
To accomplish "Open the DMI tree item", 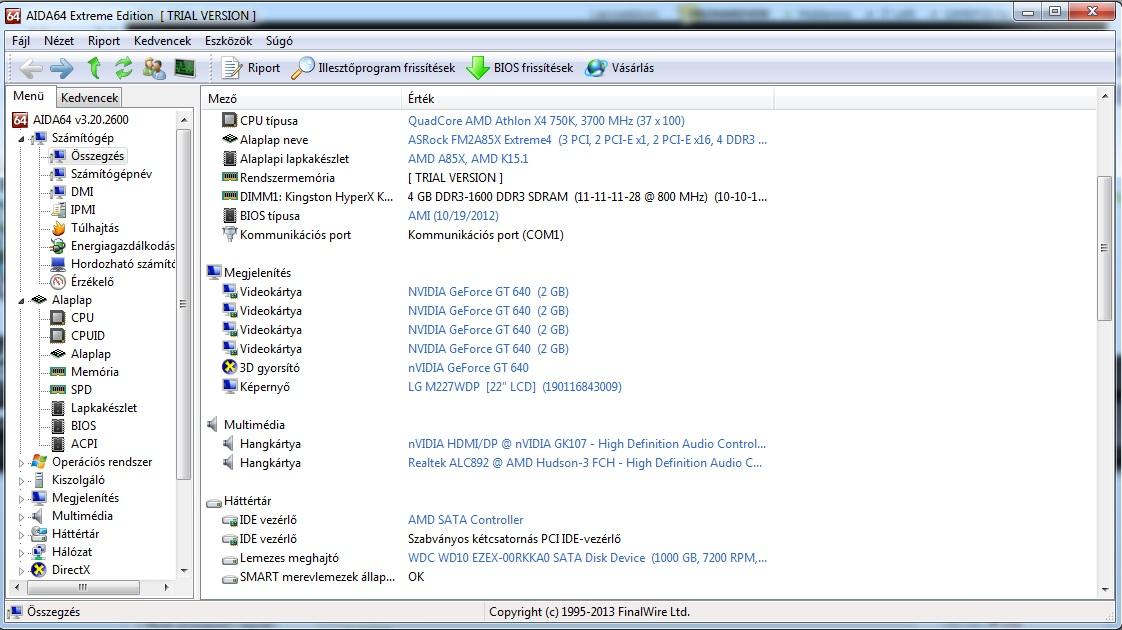I will point(82,191).
